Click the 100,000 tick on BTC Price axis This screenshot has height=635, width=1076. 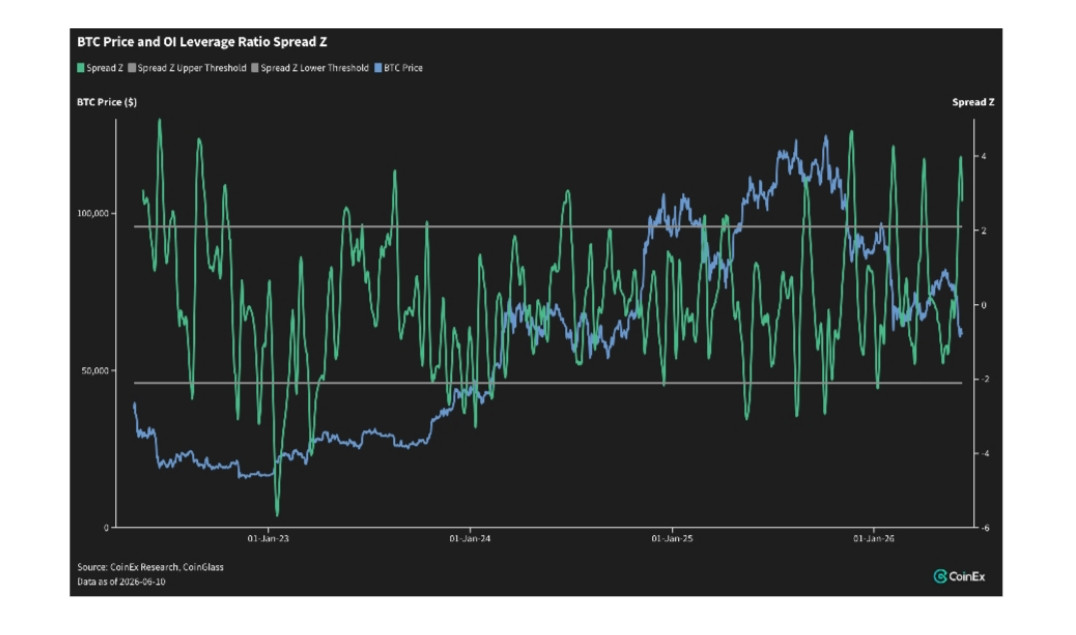click(x=93, y=213)
